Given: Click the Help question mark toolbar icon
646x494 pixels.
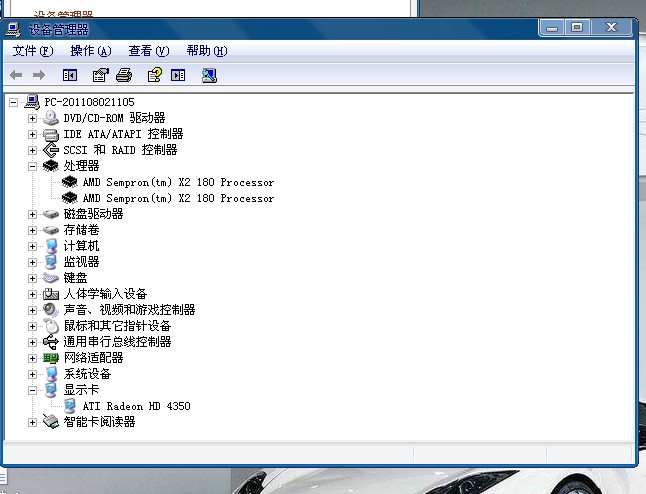Looking at the screenshot, I should point(154,75).
